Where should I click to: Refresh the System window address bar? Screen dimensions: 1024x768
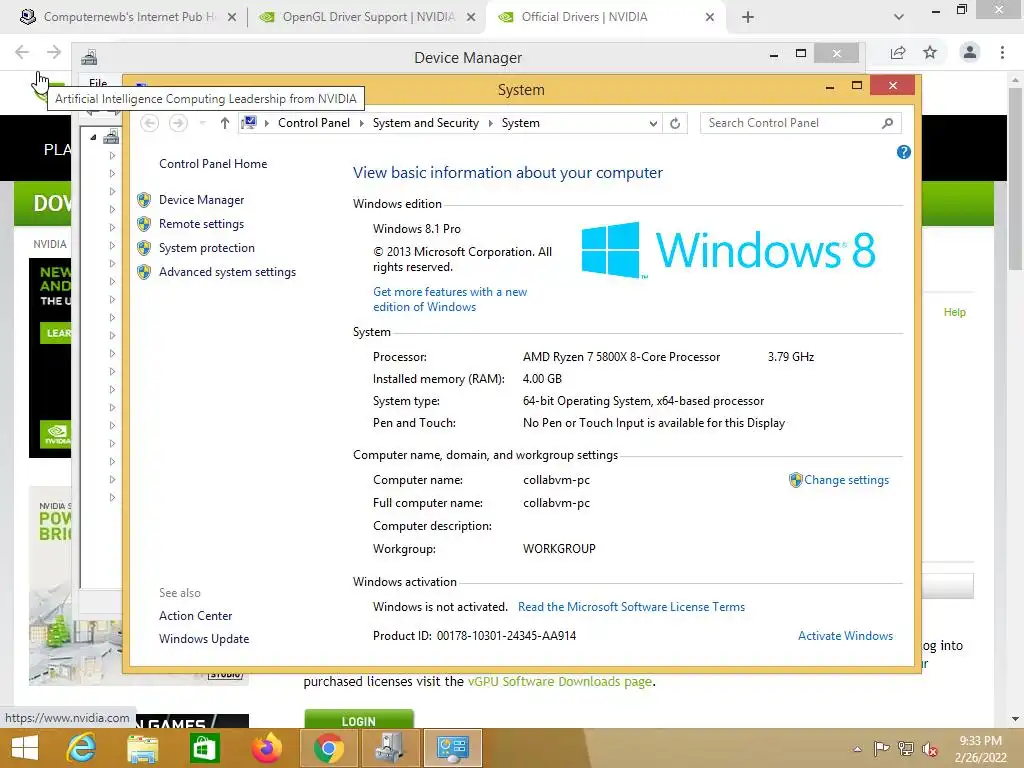(x=675, y=123)
